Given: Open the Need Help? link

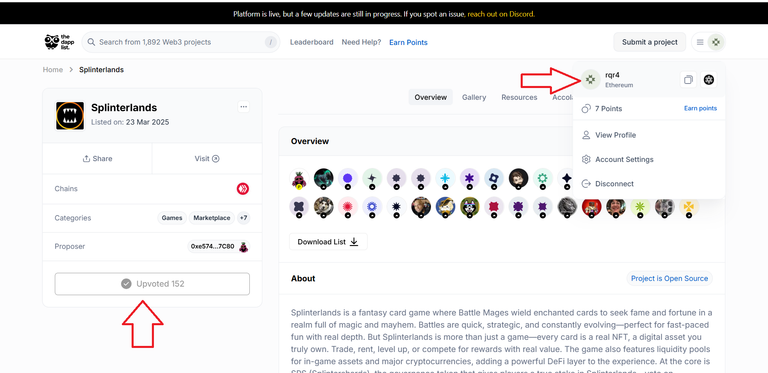Looking at the screenshot, I should point(361,42).
